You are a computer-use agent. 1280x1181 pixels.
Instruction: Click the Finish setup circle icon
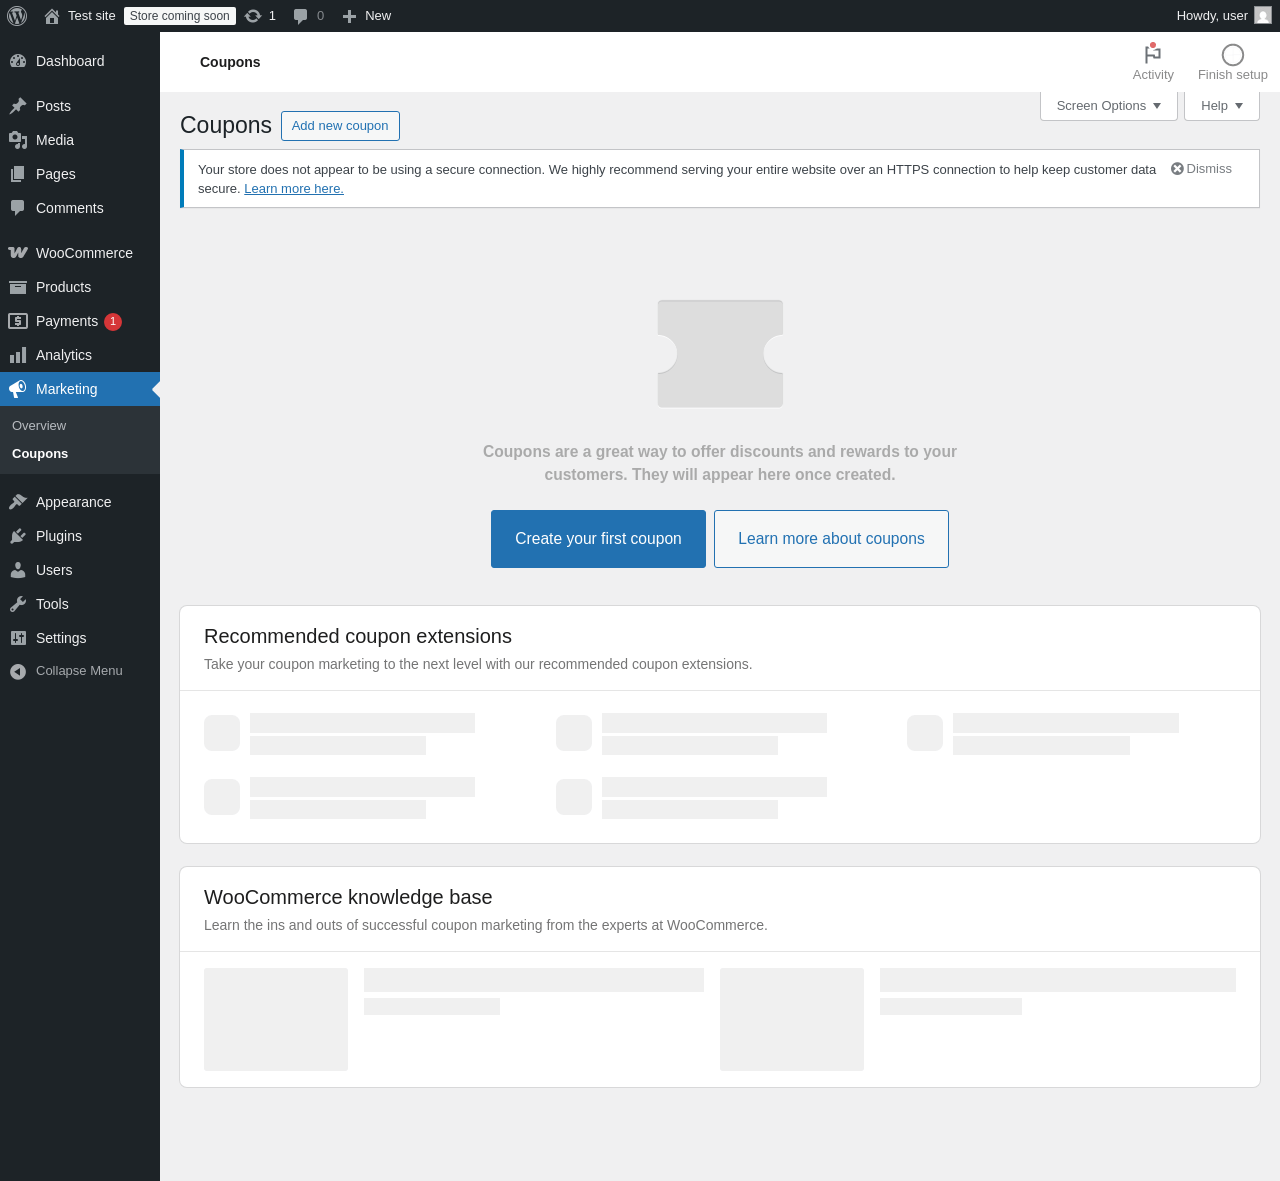(1233, 55)
